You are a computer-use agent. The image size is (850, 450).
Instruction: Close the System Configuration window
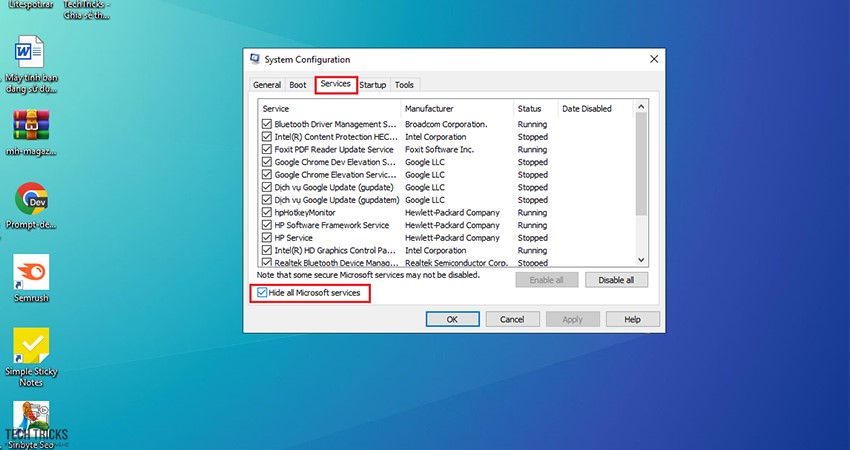(x=654, y=59)
